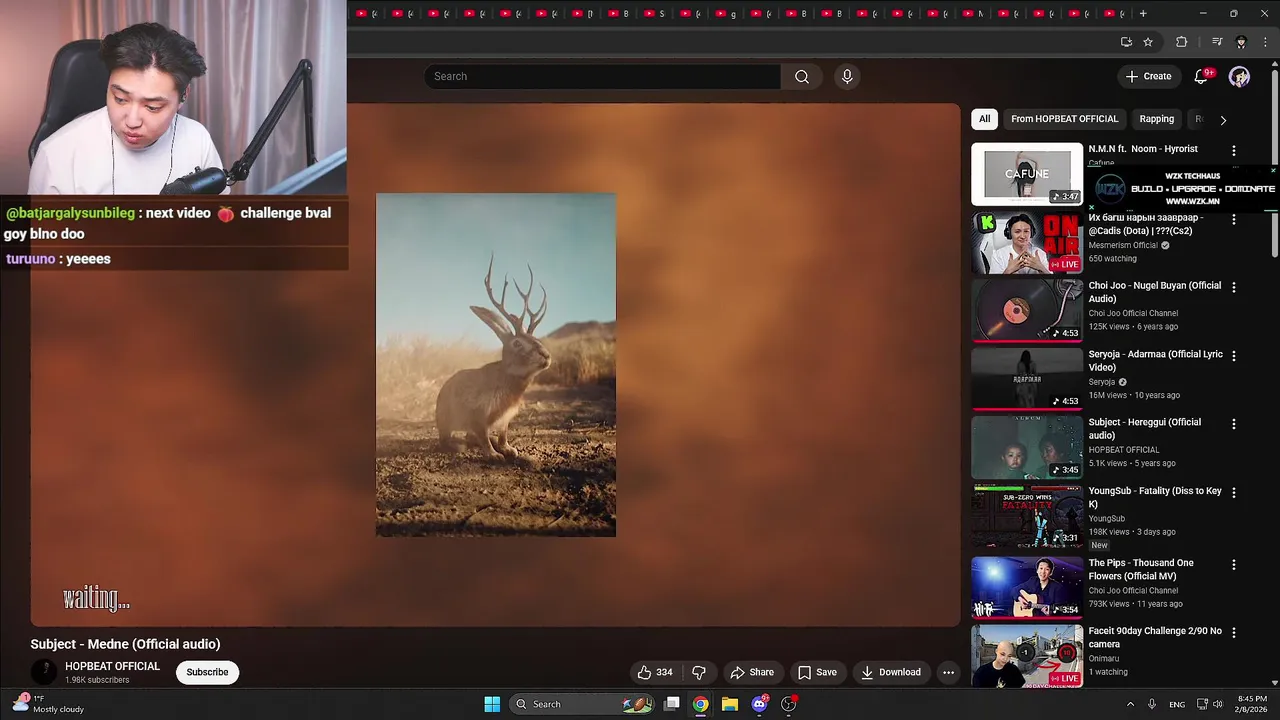Open options for Faceit 90day Challenge video

1233,632
